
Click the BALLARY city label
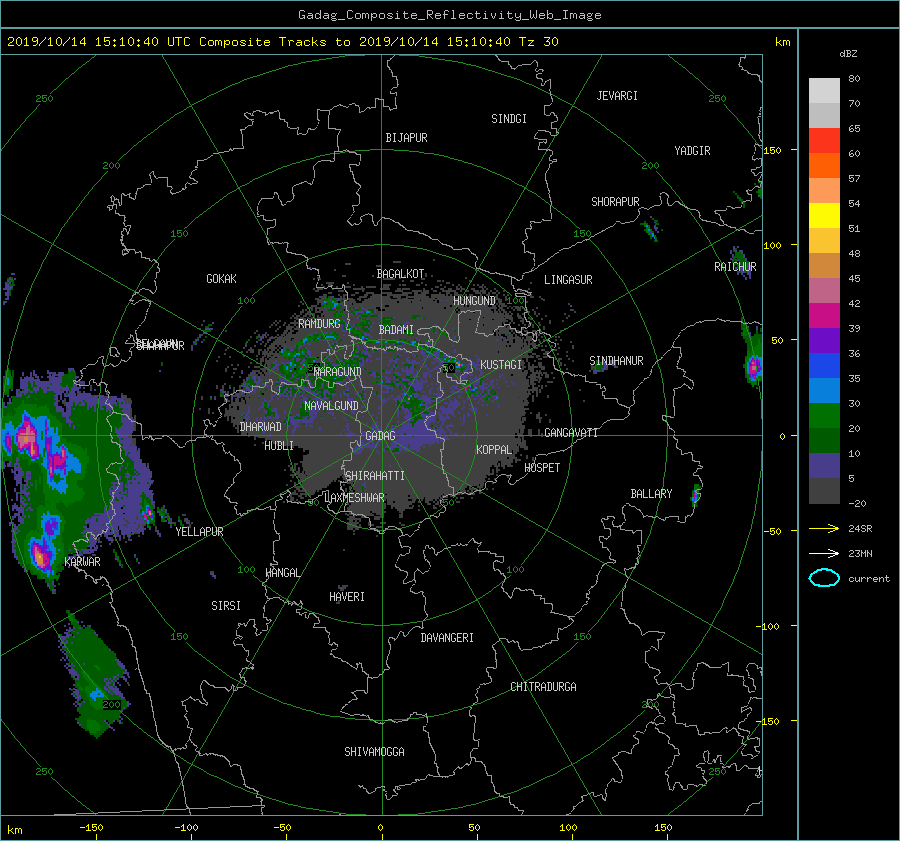click(651, 494)
